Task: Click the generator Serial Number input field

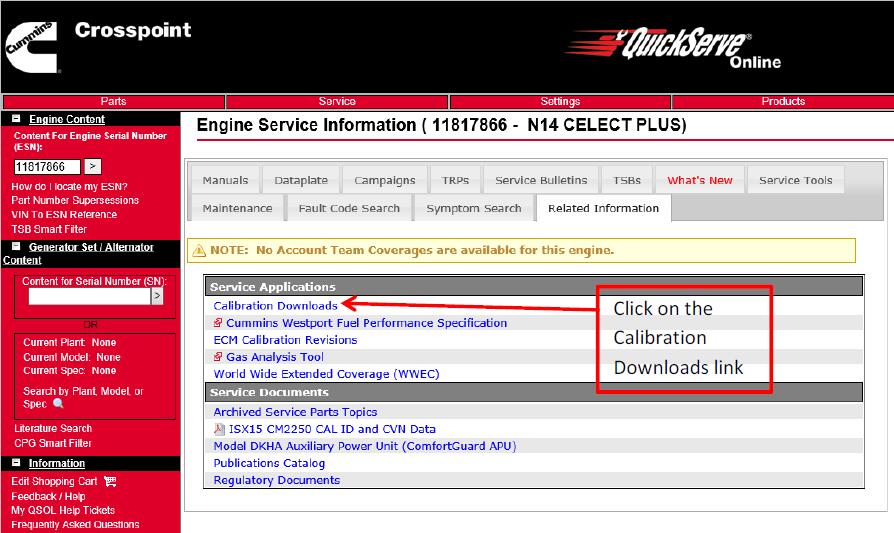Action: point(90,296)
